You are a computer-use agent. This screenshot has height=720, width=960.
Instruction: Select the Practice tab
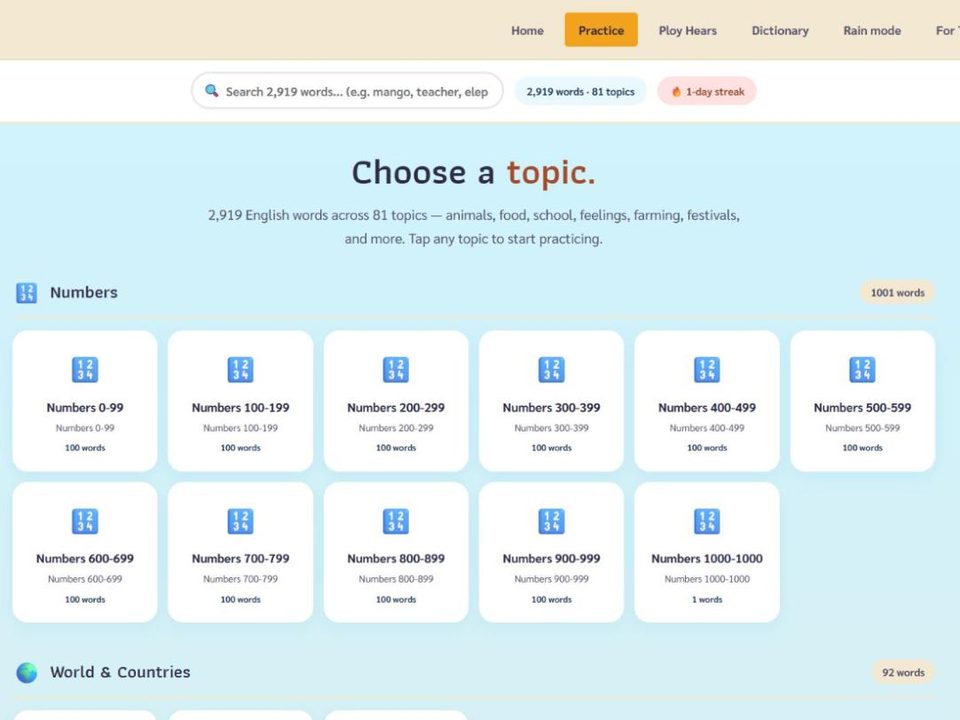[x=601, y=30]
